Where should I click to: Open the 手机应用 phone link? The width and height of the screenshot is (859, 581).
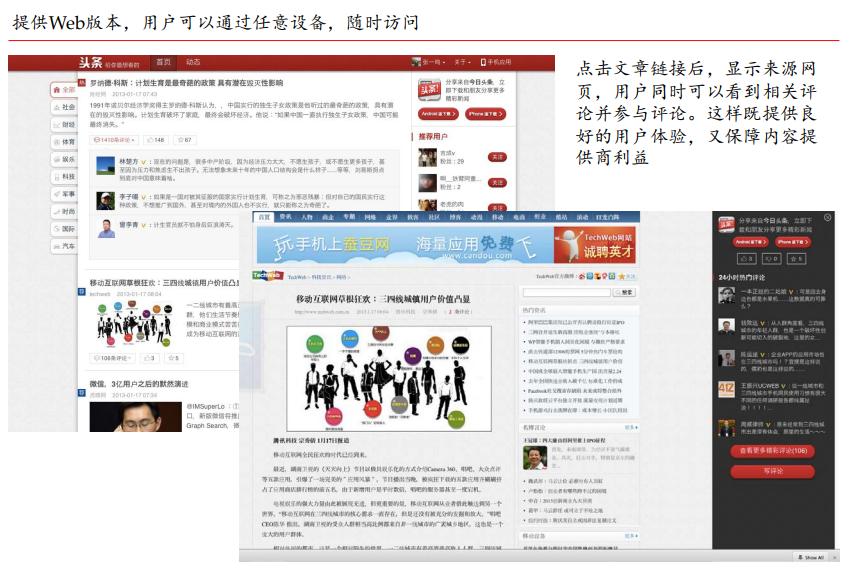[x=496, y=62]
